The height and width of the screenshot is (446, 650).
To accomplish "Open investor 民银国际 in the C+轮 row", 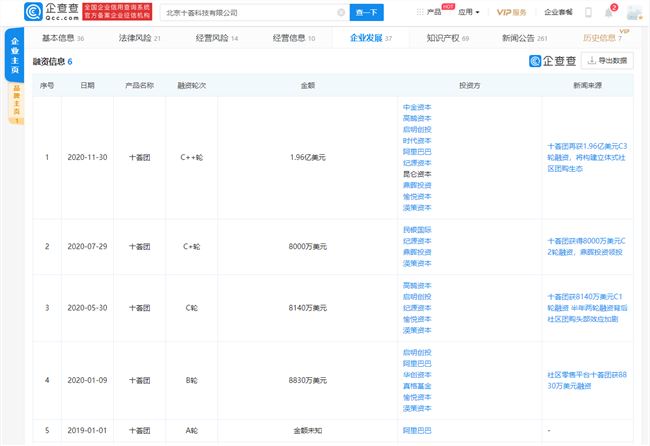I will 417,230.
